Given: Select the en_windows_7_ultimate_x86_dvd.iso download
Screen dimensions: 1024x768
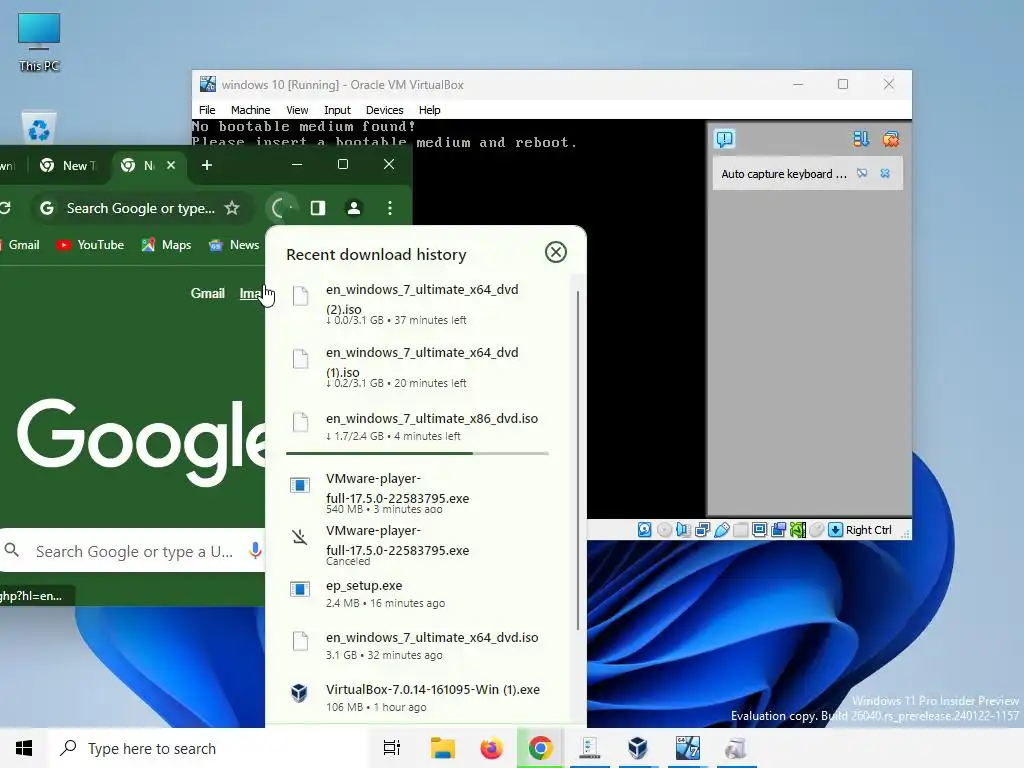Looking at the screenshot, I should point(418,426).
